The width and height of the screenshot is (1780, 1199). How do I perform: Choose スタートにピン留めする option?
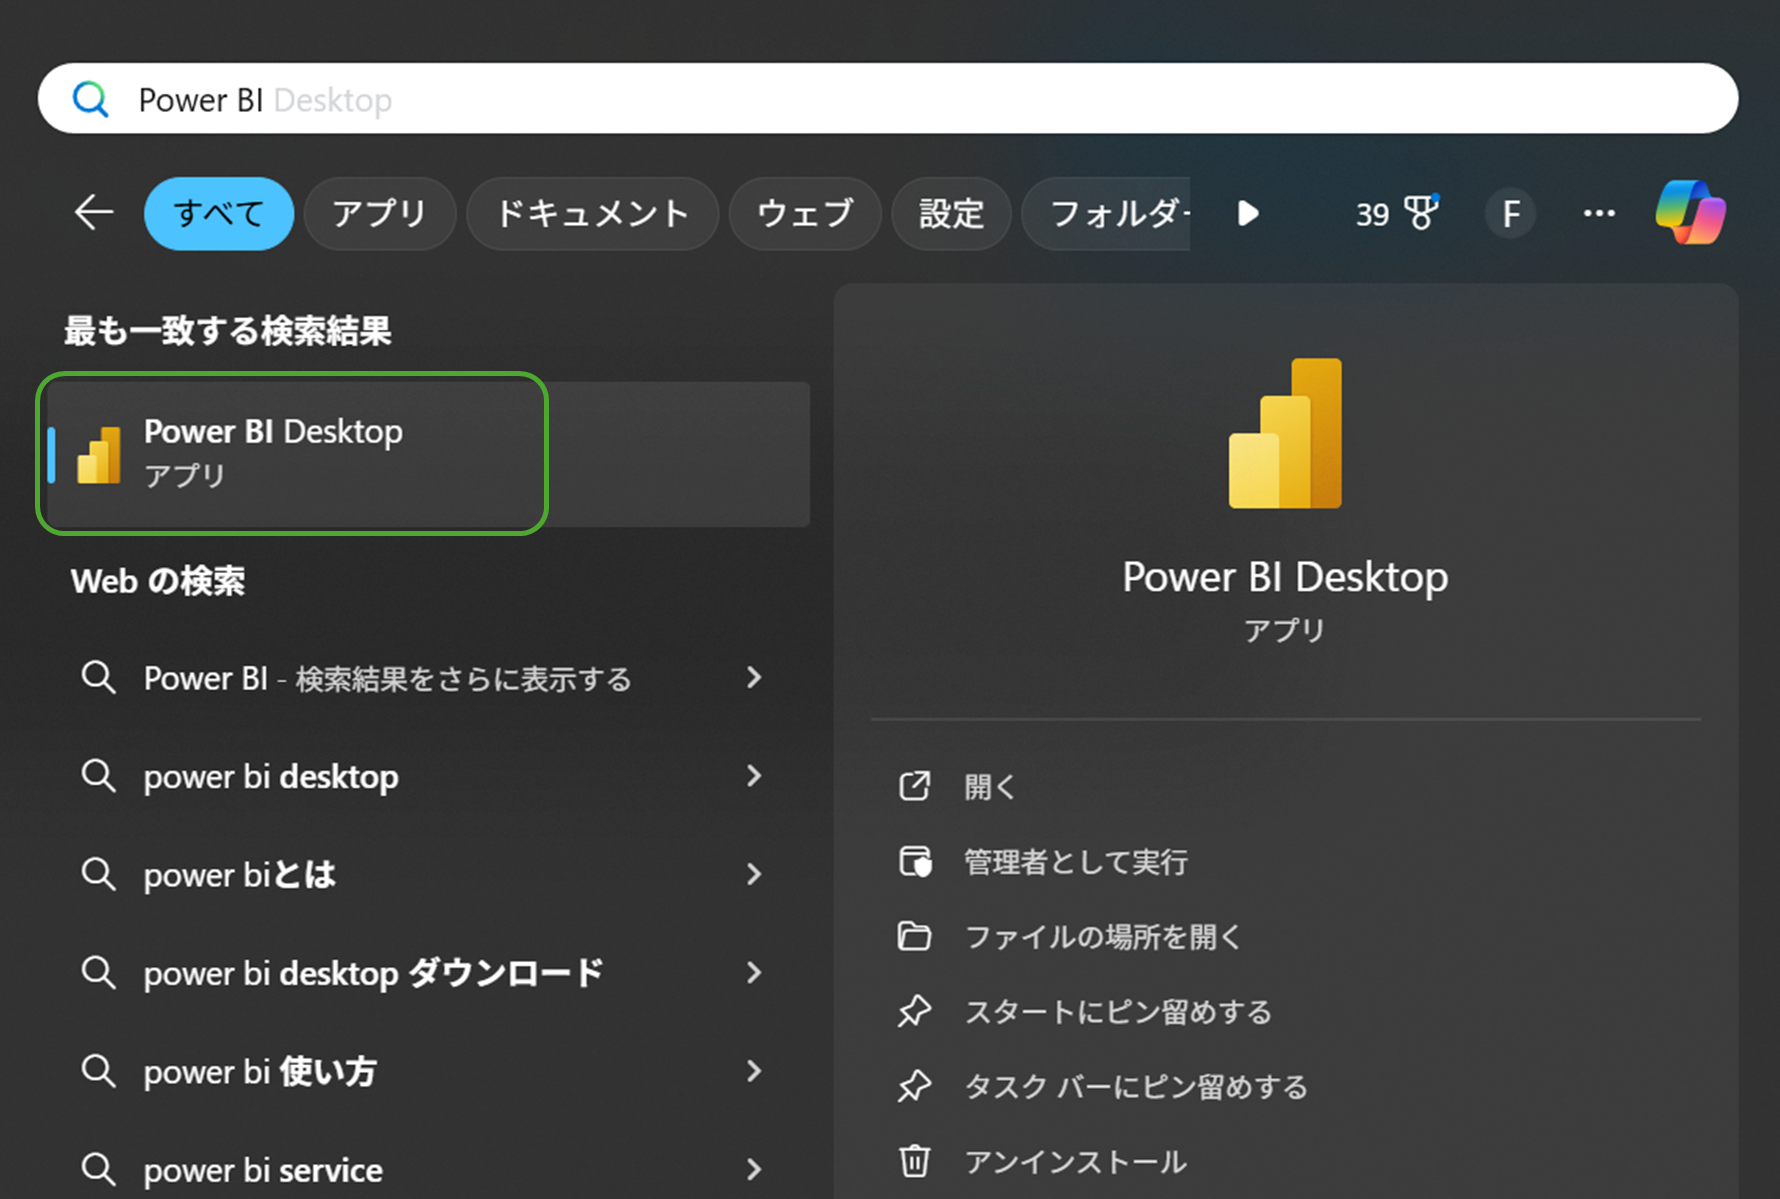1117,1012
